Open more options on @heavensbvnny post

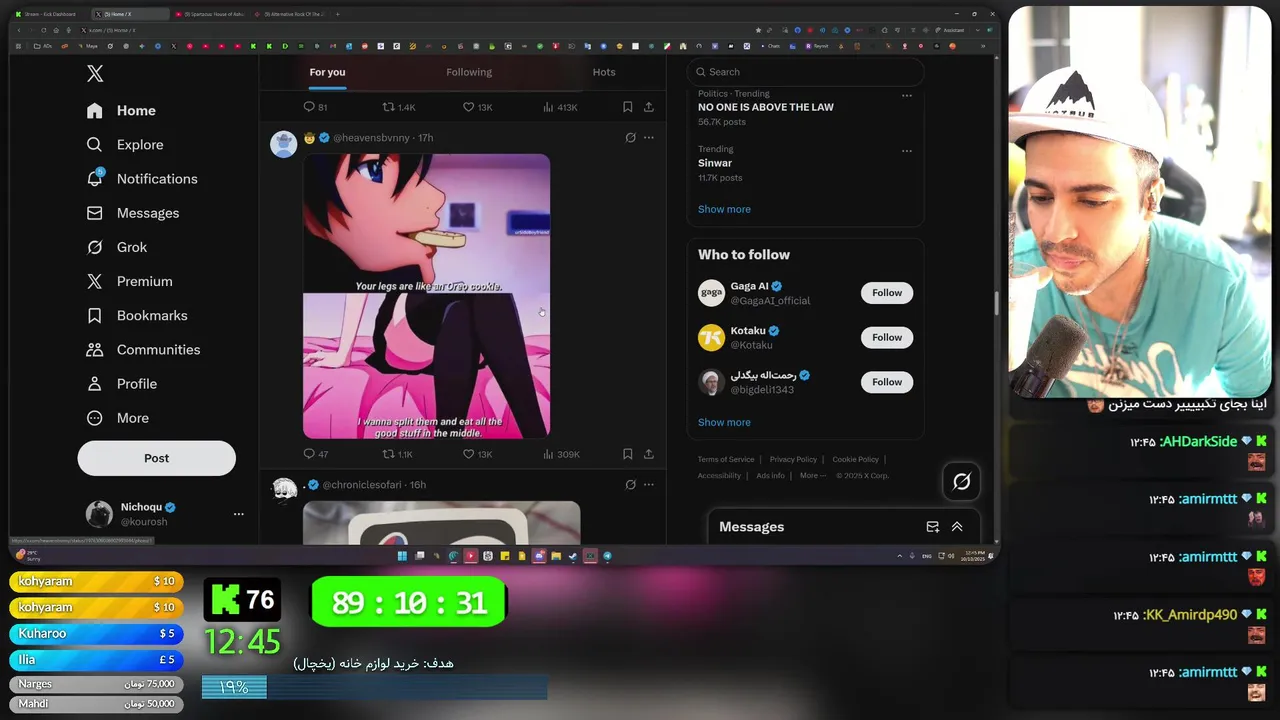click(648, 138)
